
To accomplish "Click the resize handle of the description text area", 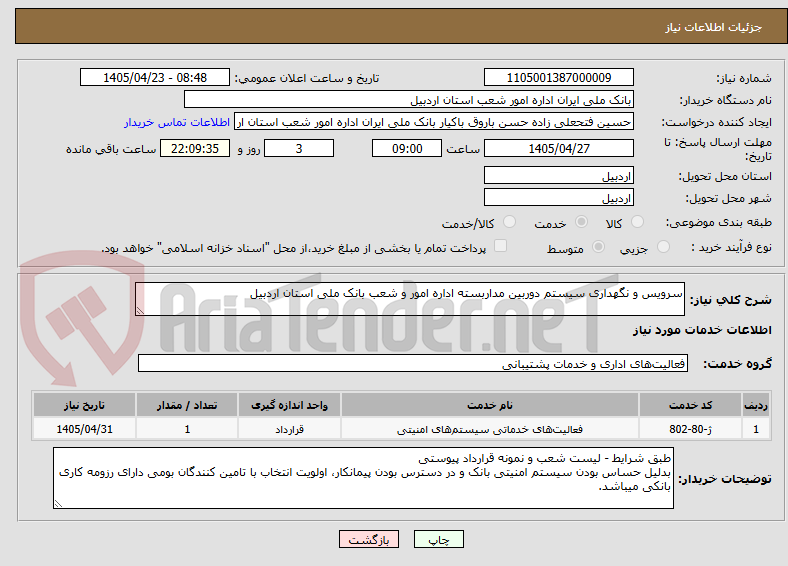I will (140, 311).
